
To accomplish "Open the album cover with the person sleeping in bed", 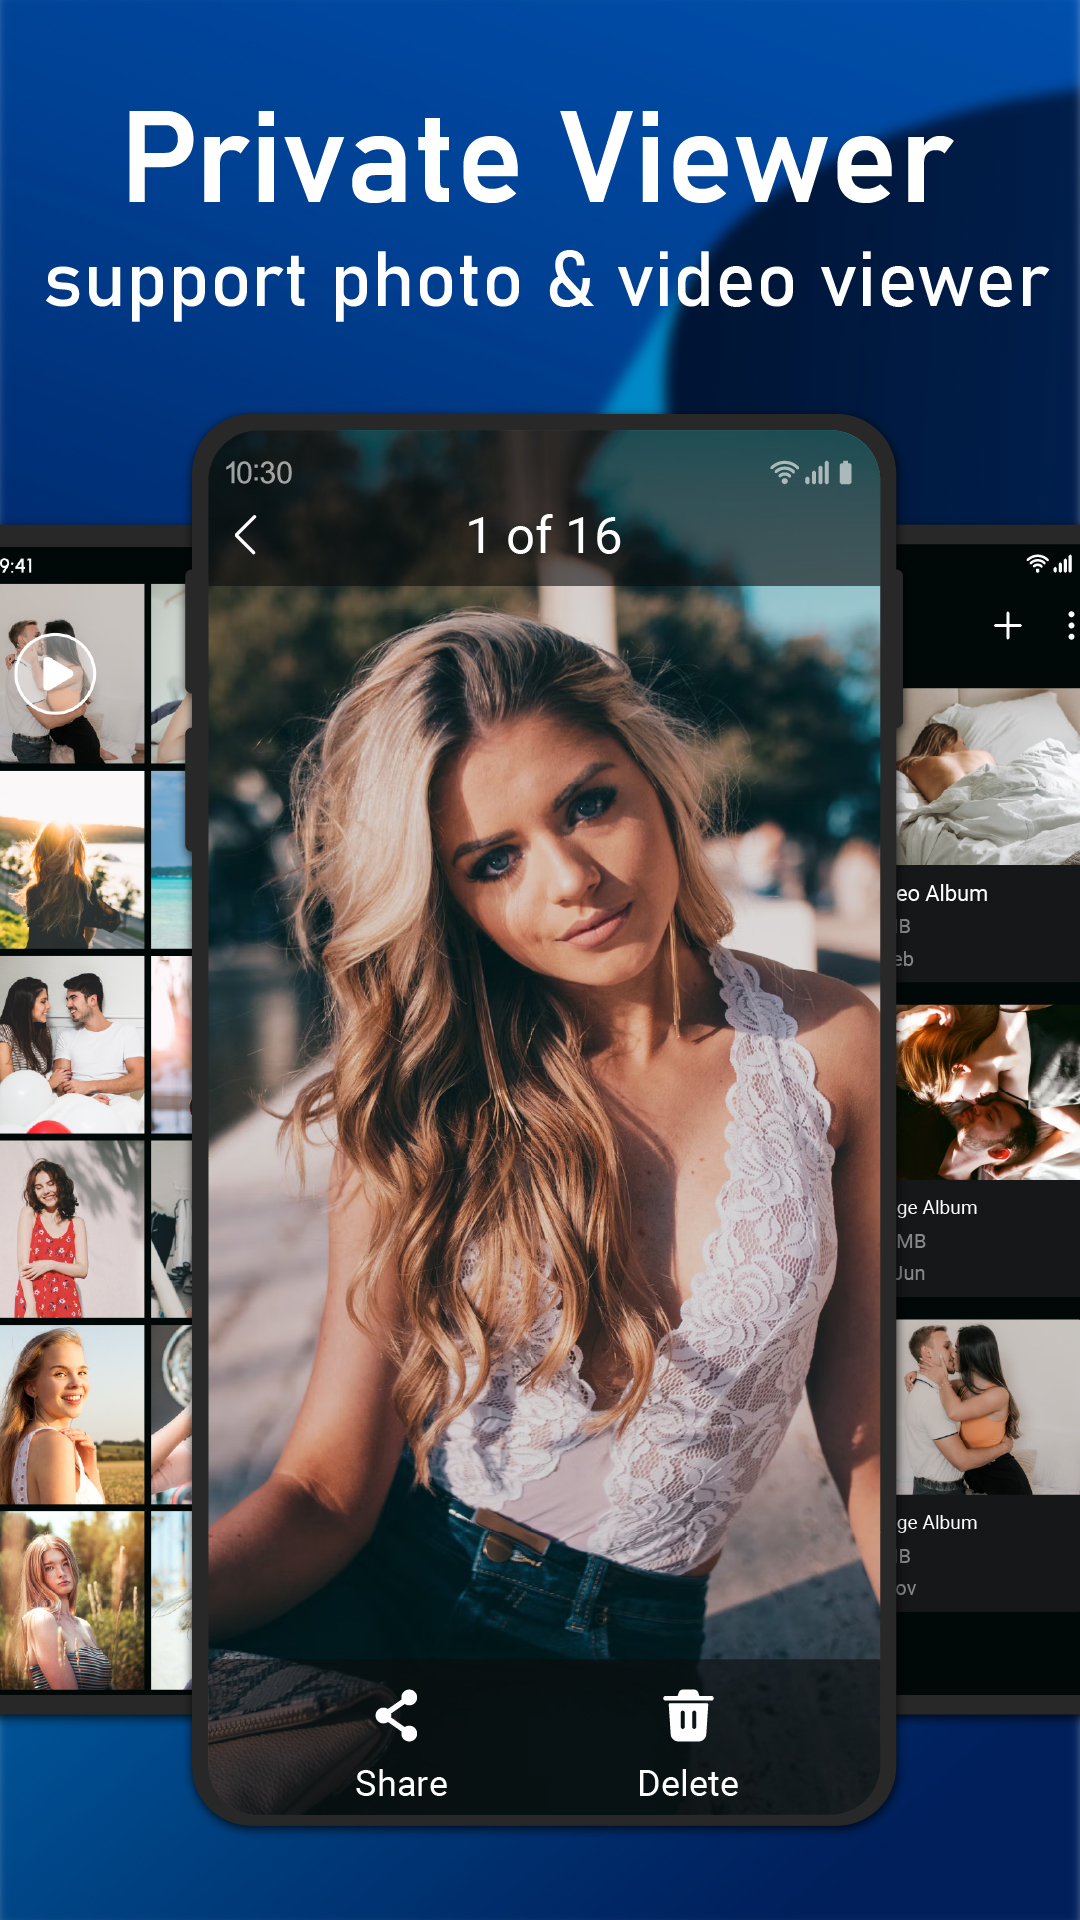I will pyautogui.click(x=988, y=776).
